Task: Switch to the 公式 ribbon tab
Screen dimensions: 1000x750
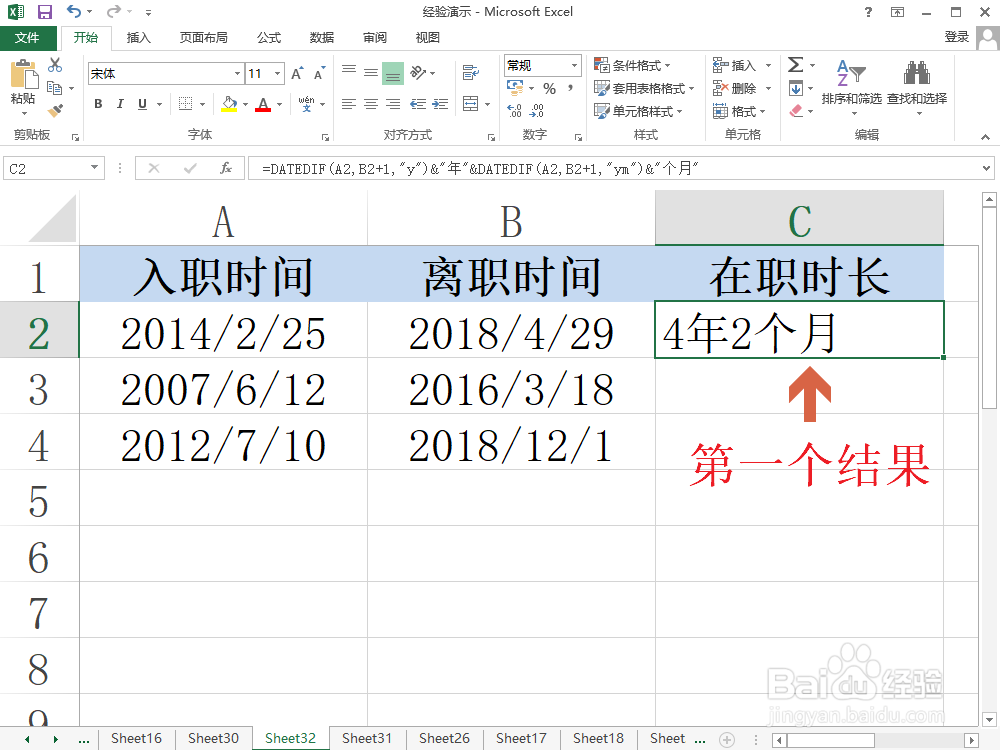Action: [x=269, y=38]
